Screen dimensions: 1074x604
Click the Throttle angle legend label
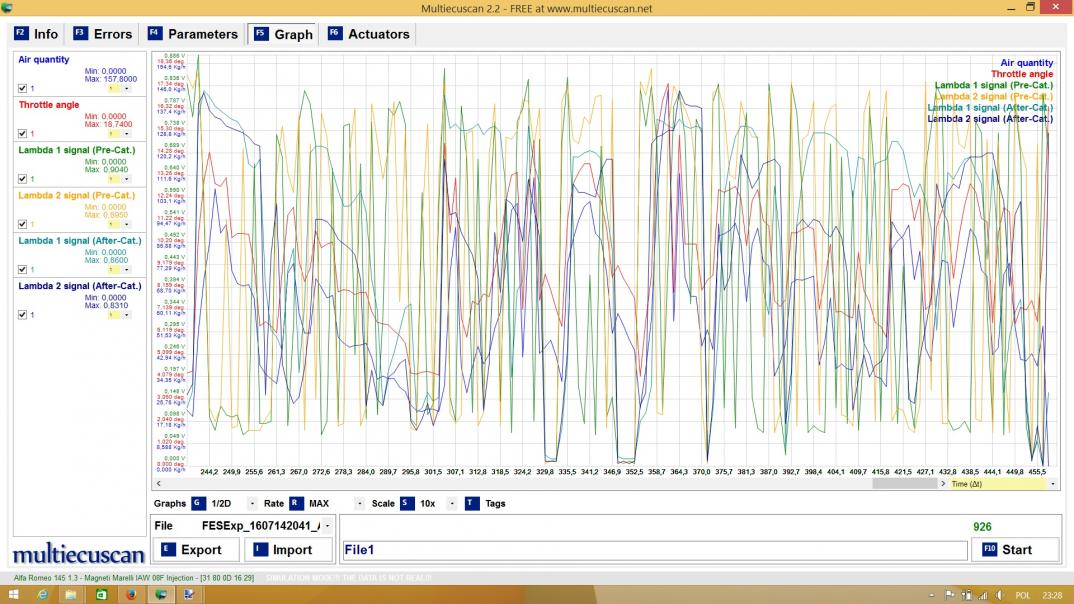pos(1021,74)
